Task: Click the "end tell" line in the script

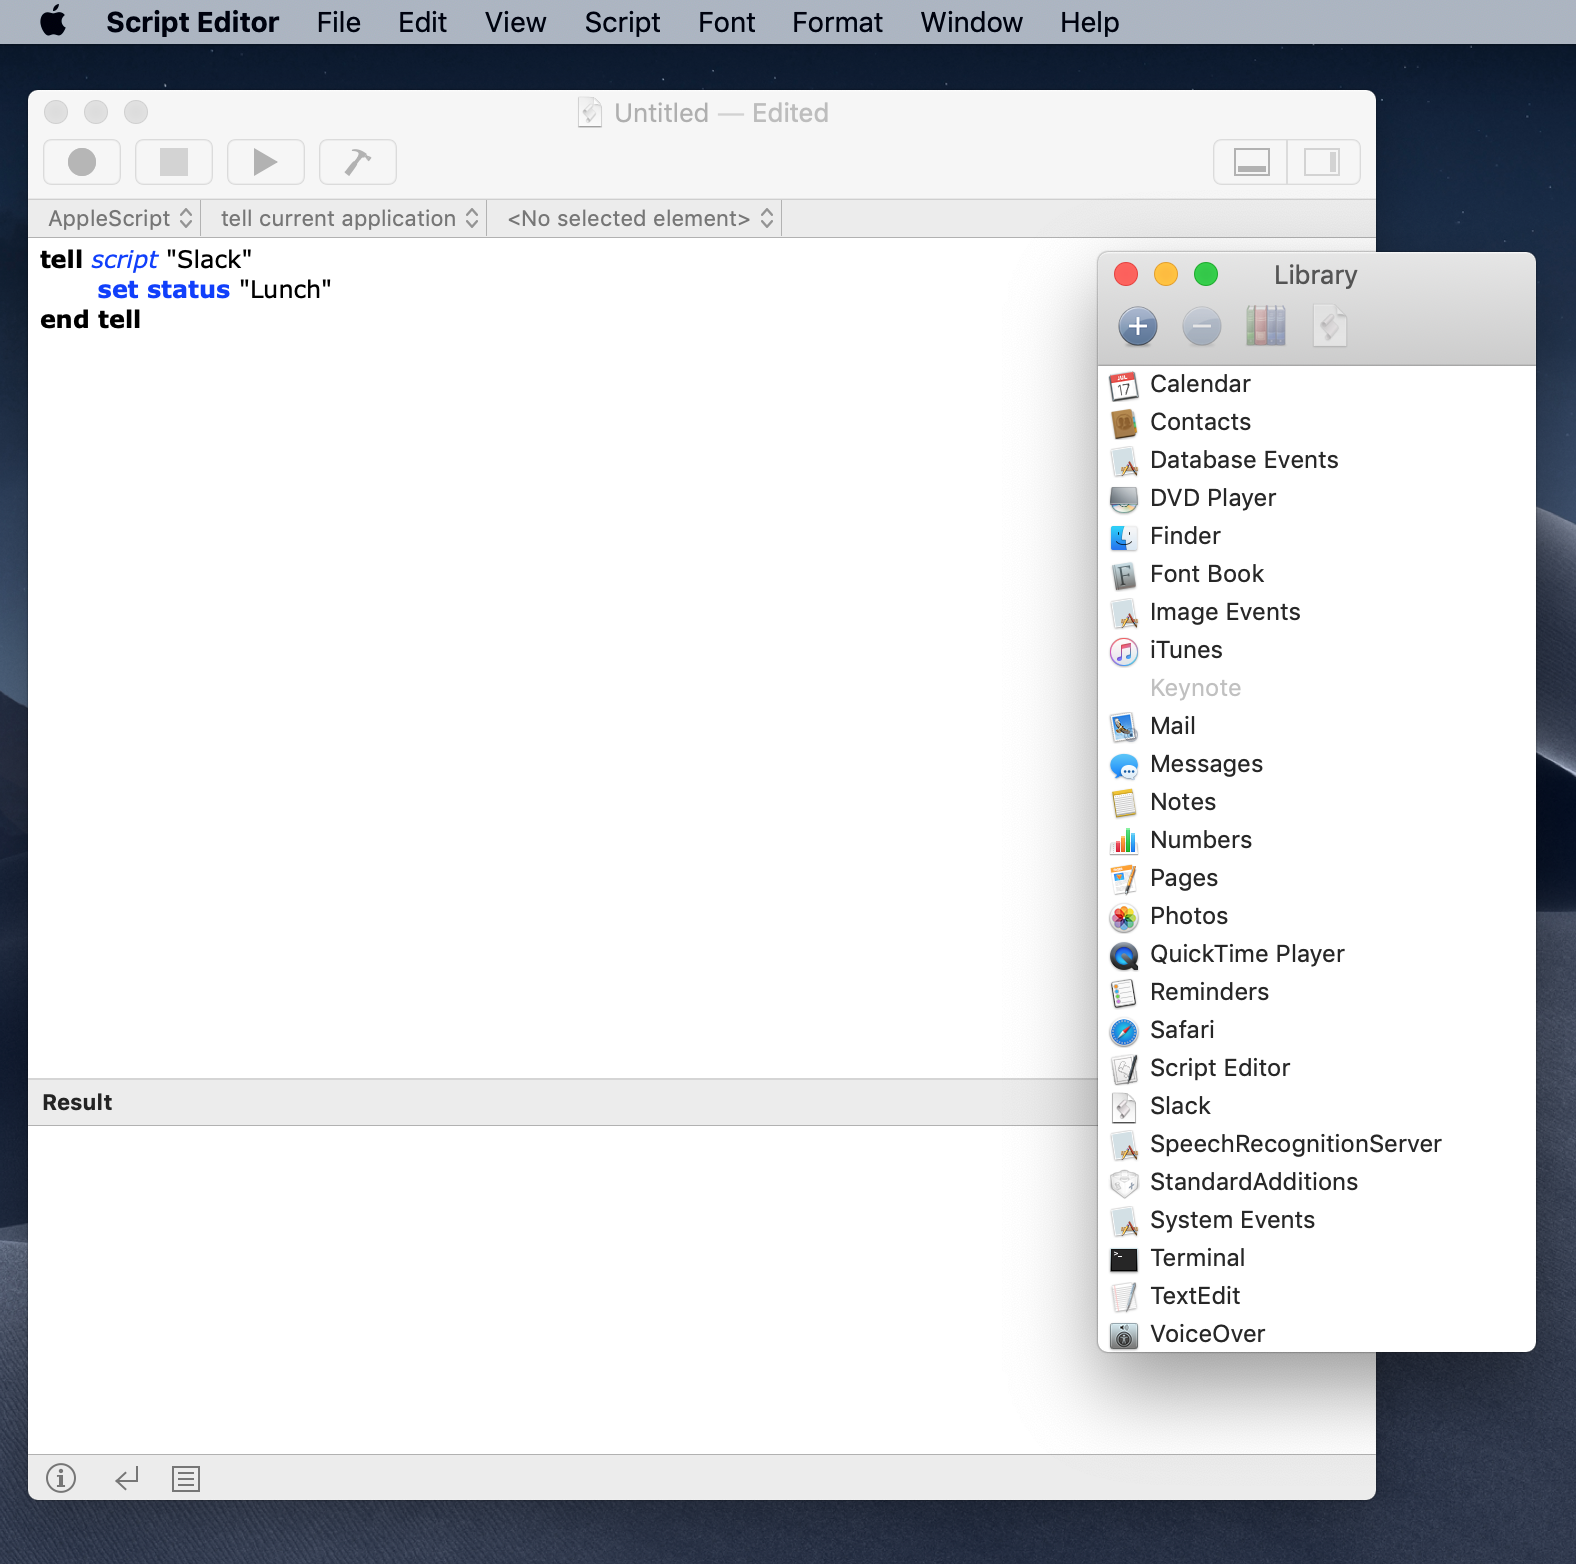Action: (x=90, y=320)
